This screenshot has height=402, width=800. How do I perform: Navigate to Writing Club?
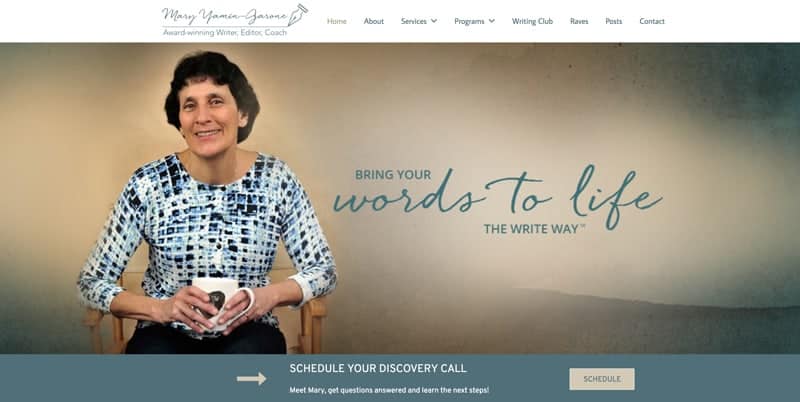click(x=532, y=21)
